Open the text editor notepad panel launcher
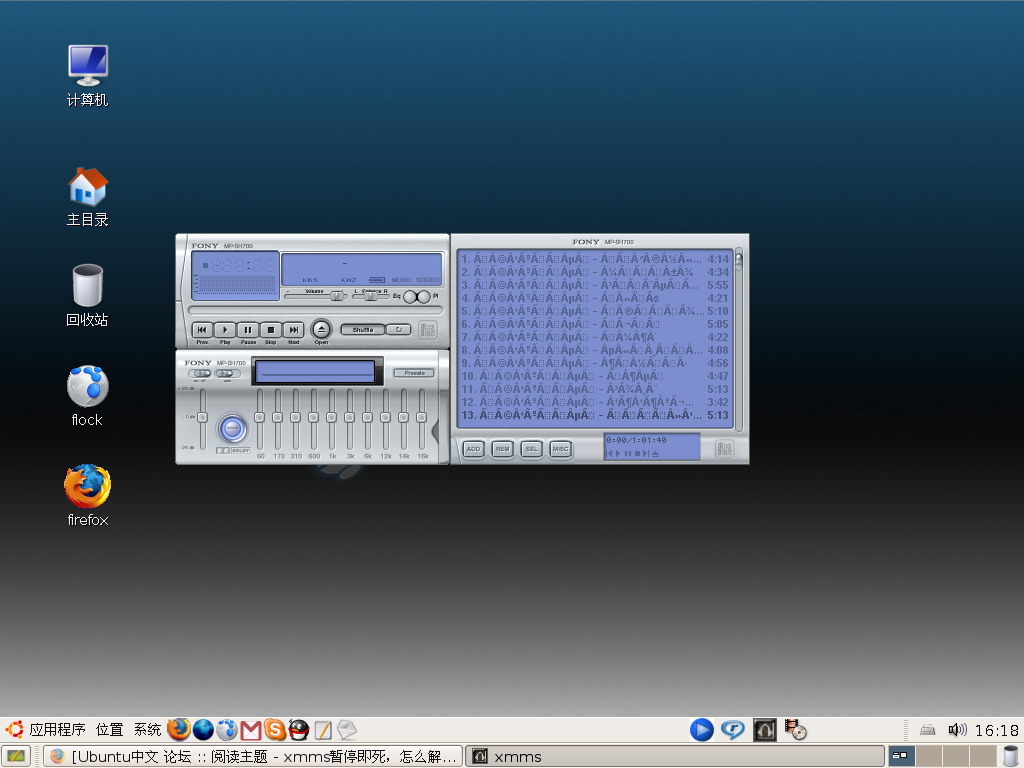1024x768 pixels. pyautogui.click(x=323, y=729)
